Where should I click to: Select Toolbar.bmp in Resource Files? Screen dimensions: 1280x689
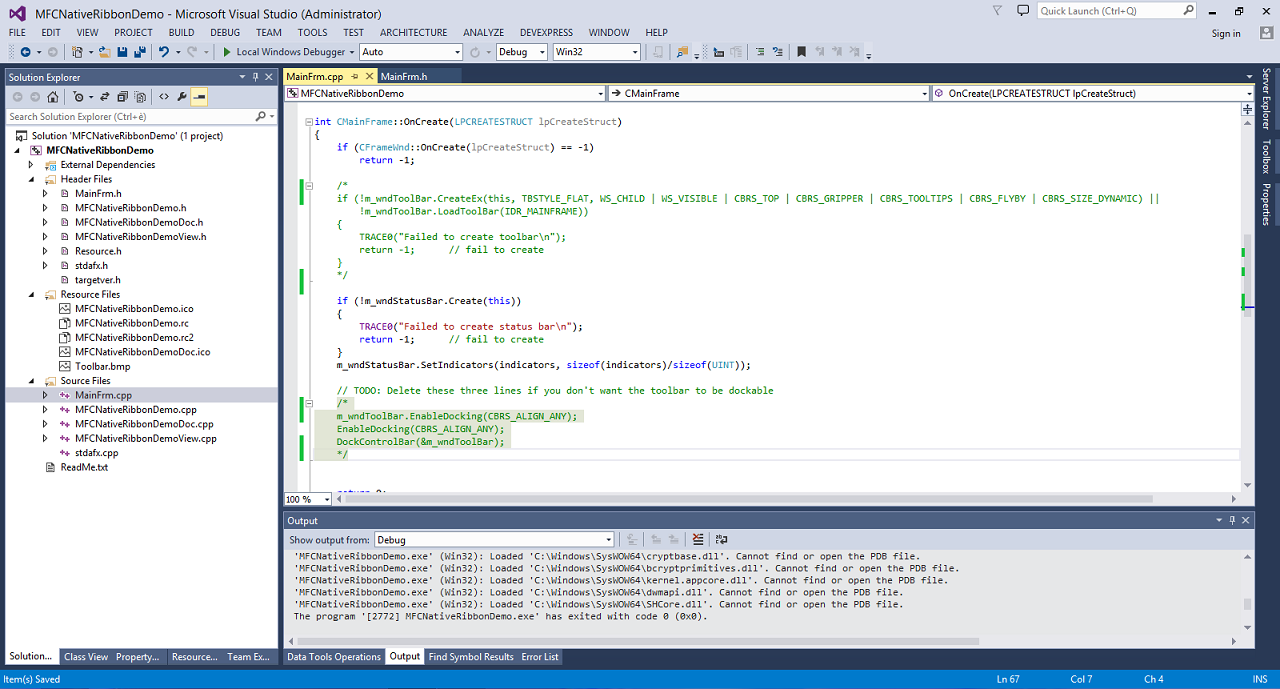[x=103, y=367]
